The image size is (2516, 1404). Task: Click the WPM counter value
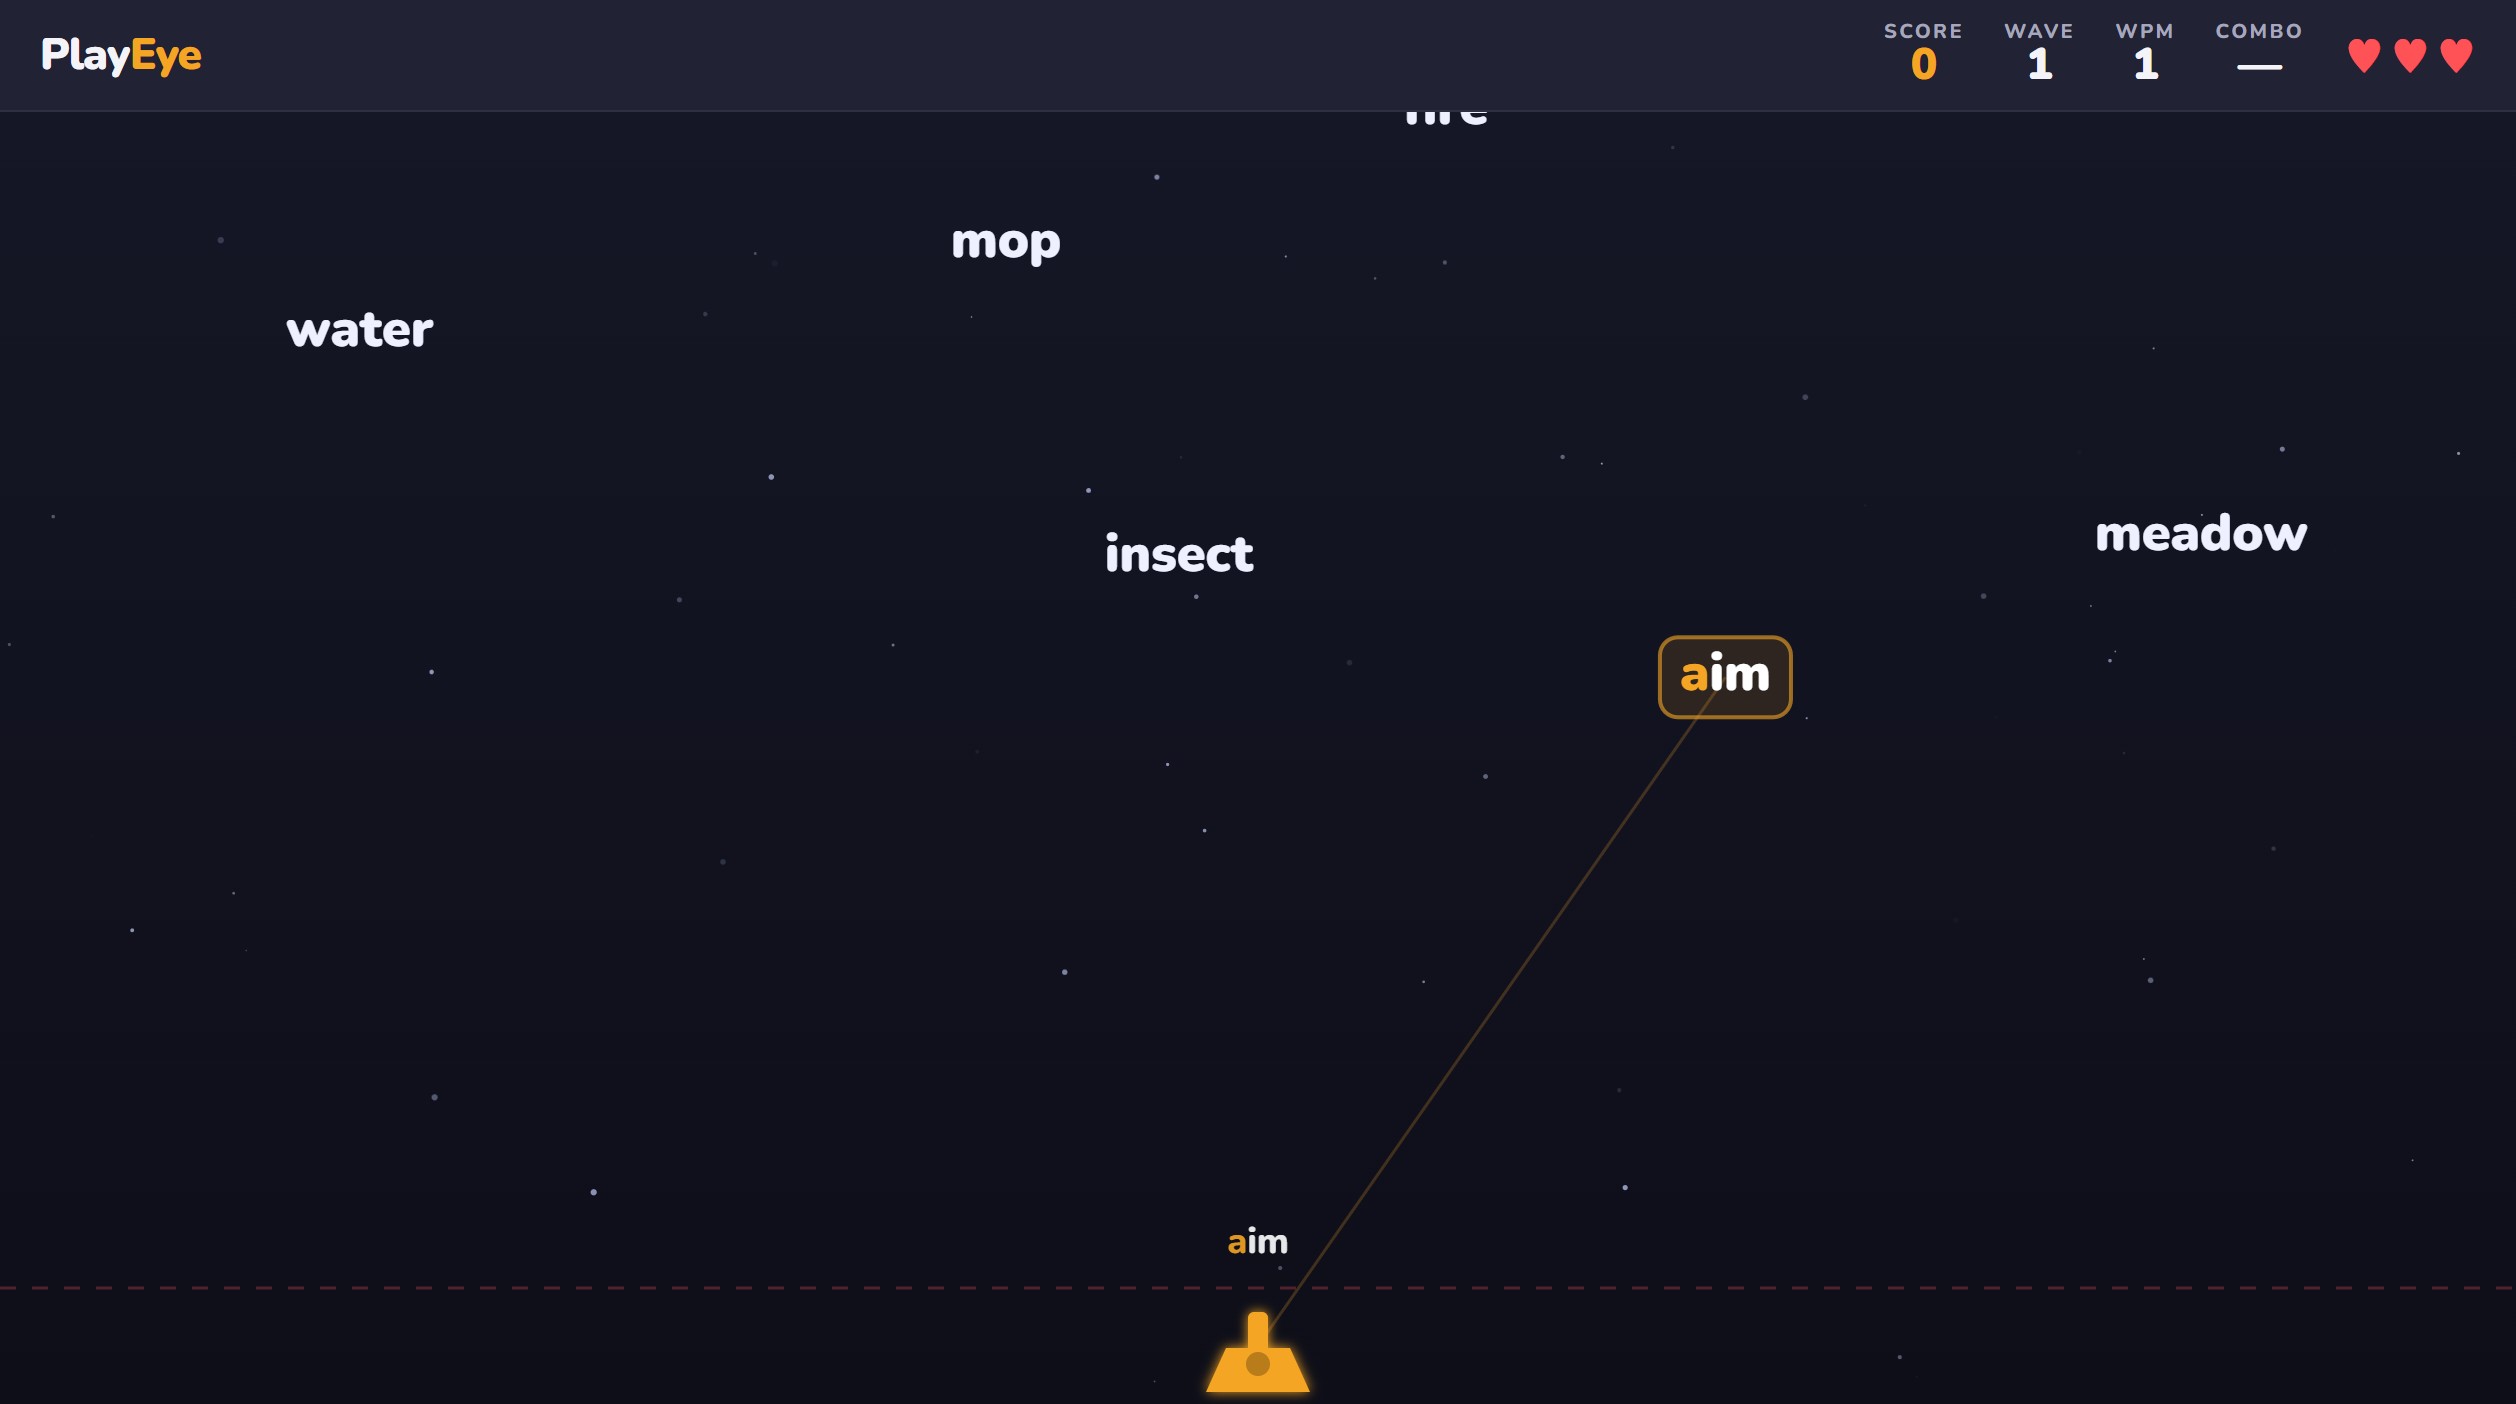(2145, 64)
